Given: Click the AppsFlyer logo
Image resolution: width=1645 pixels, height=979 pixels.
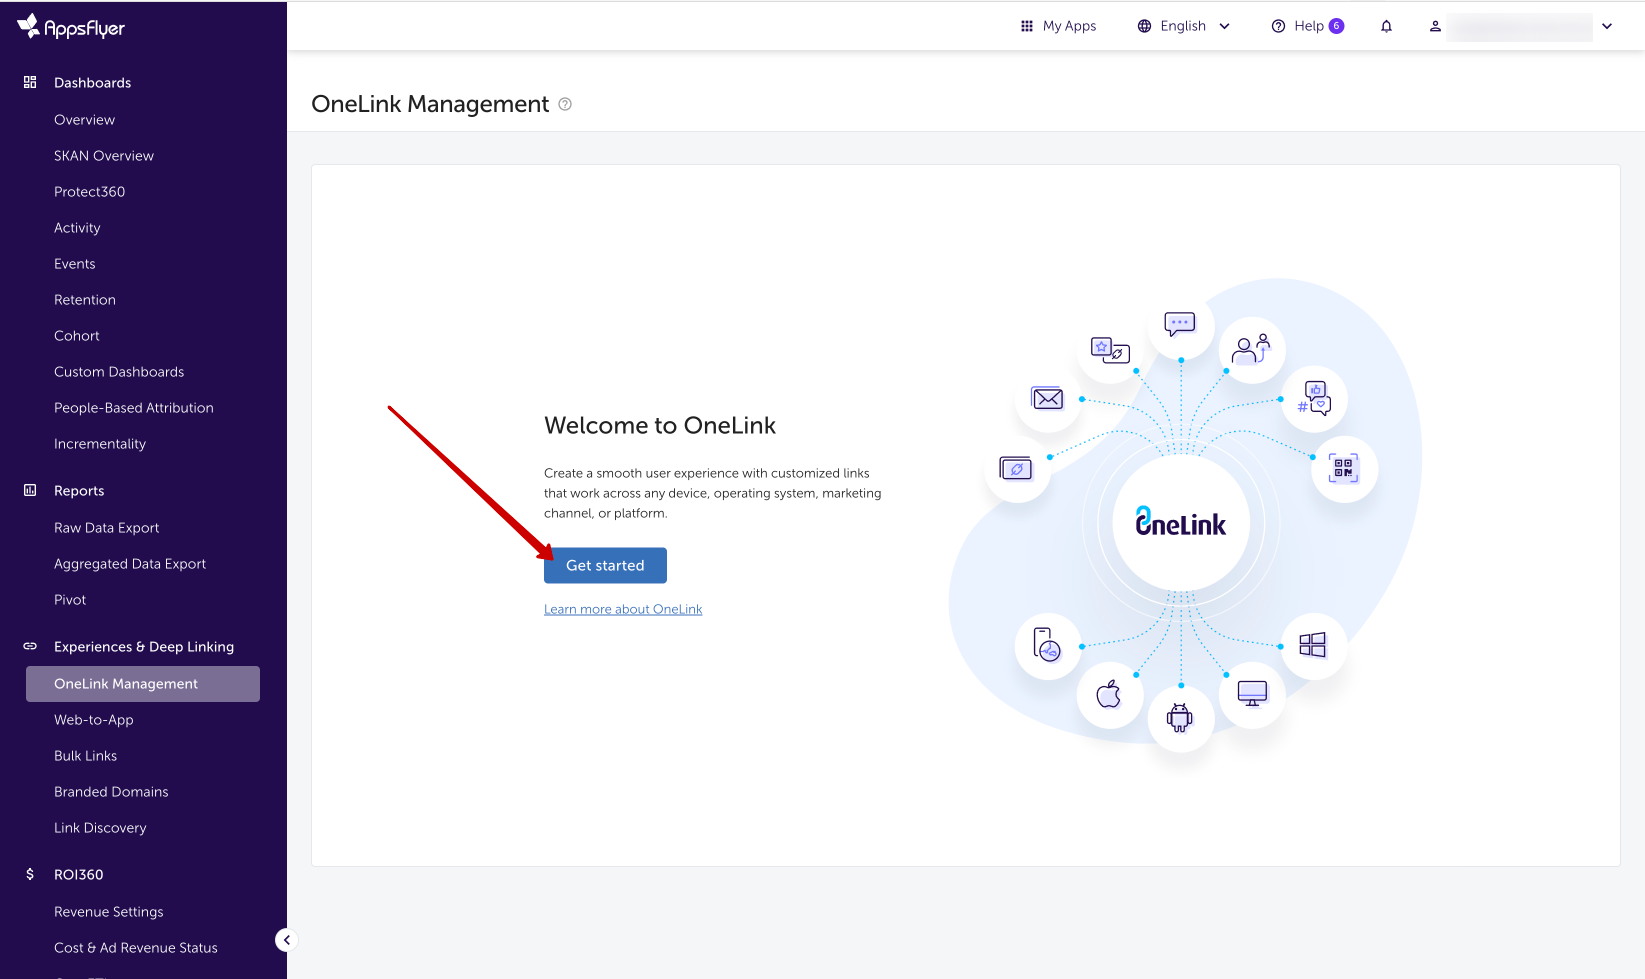Looking at the screenshot, I should coord(71,27).
